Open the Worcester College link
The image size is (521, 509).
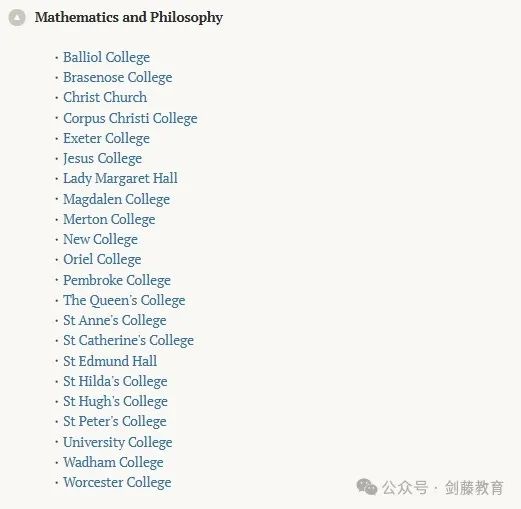(x=117, y=482)
